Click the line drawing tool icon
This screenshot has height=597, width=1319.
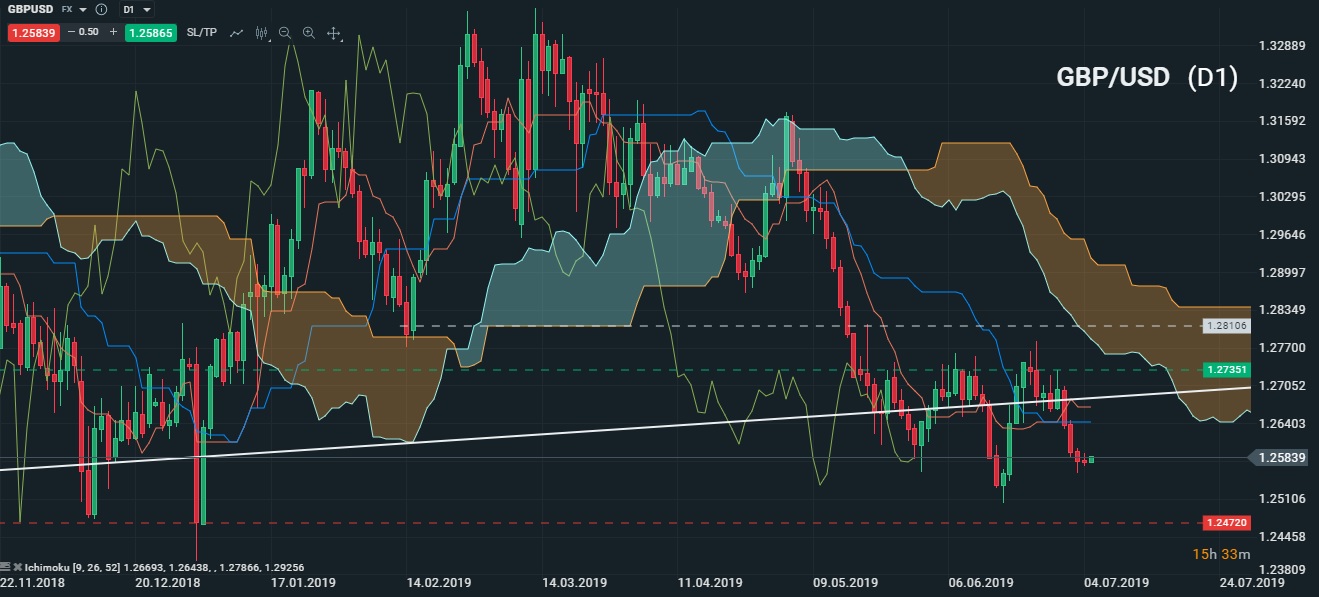click(237, 32)
